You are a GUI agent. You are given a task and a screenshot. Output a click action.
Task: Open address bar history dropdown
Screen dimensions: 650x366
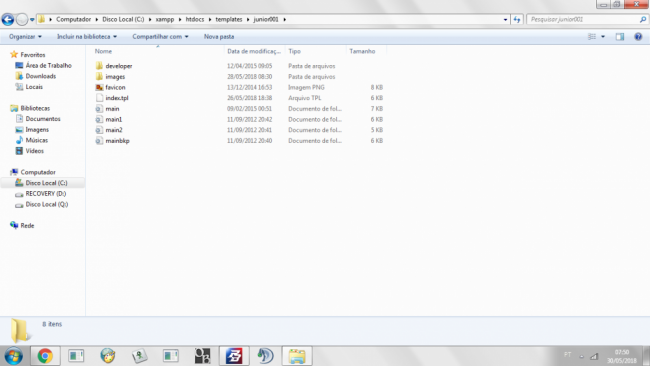pyautogui.click(x=505, y=19)
